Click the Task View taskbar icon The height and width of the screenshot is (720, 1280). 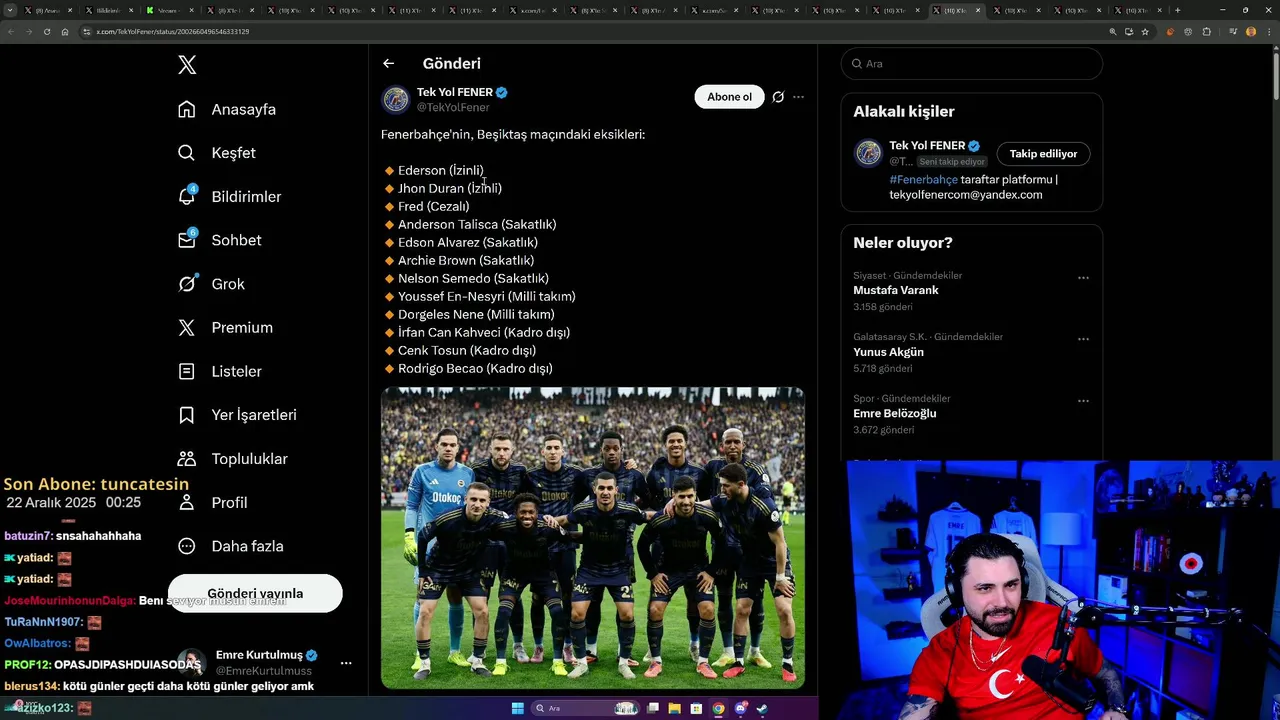(x=652, y=708)
